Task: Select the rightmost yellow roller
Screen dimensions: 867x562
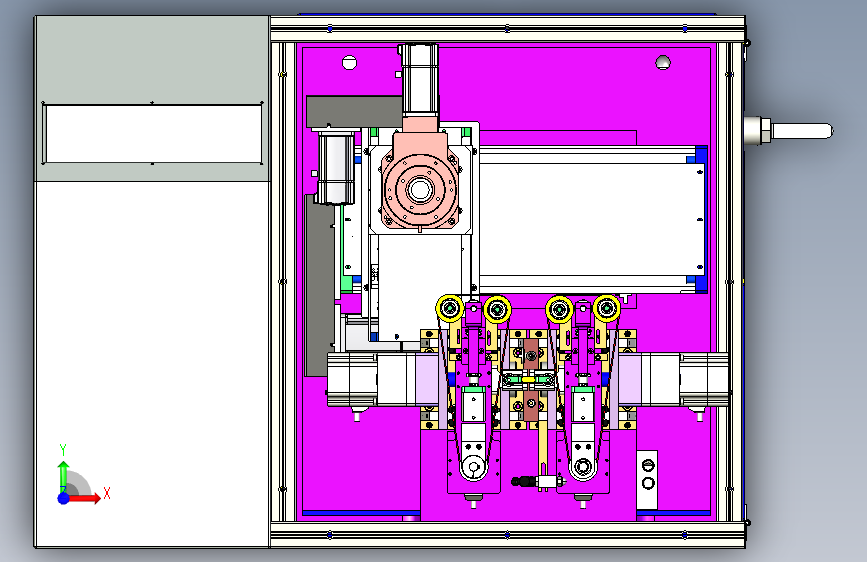Action: (x=607, y=308)
